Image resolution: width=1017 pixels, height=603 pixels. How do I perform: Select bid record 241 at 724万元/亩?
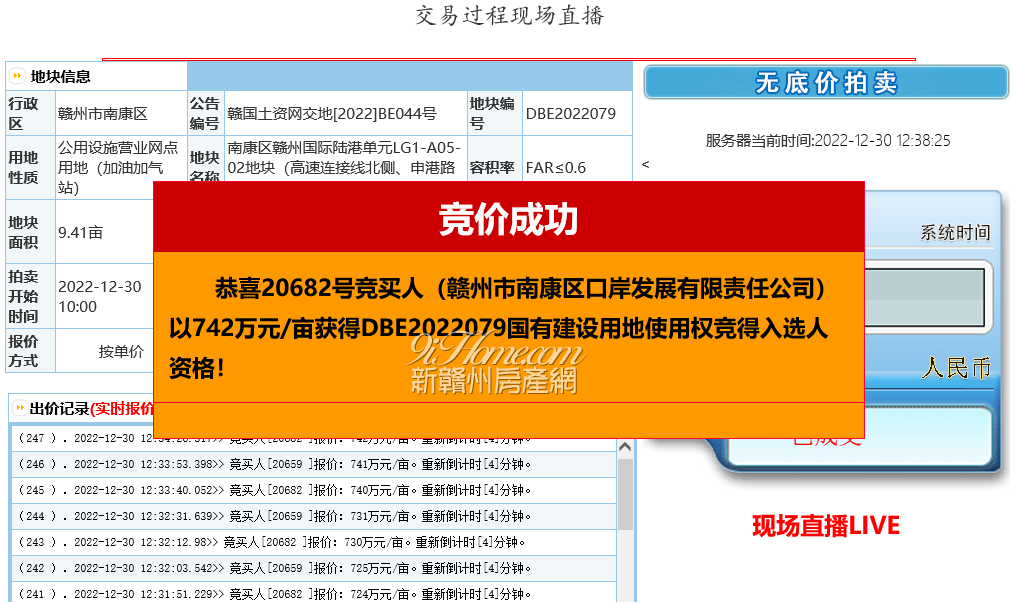tap(314, 593)
